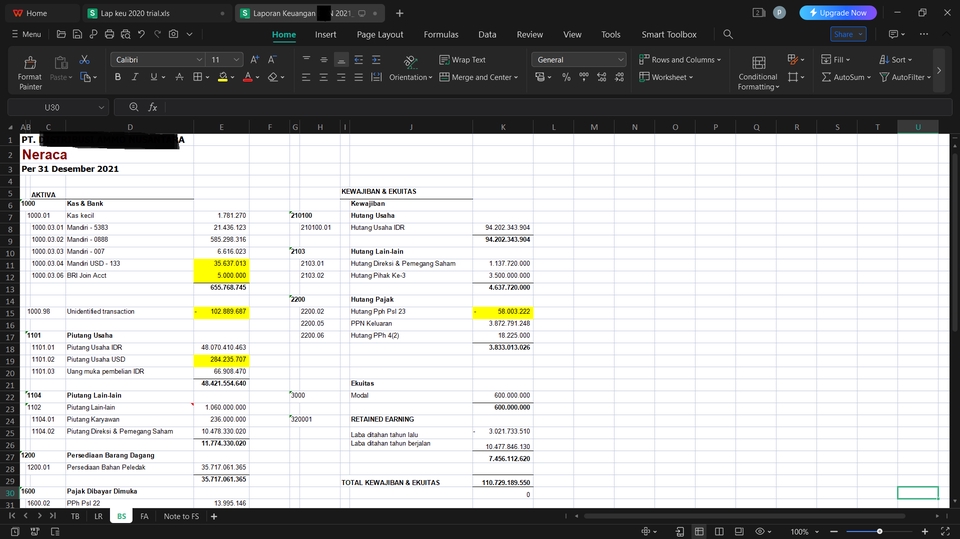Apply percent style with the % icon
Screen dimensions: 960x539
click(x=567, y=77)
